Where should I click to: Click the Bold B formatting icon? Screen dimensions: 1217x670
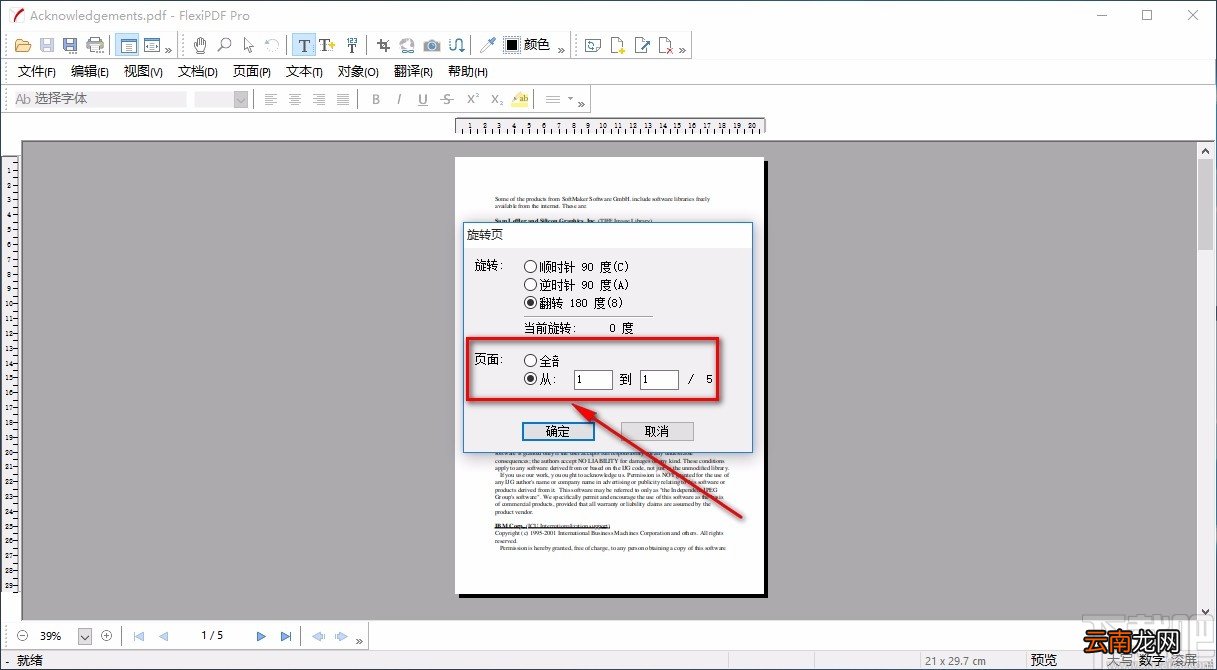[376, 99]
